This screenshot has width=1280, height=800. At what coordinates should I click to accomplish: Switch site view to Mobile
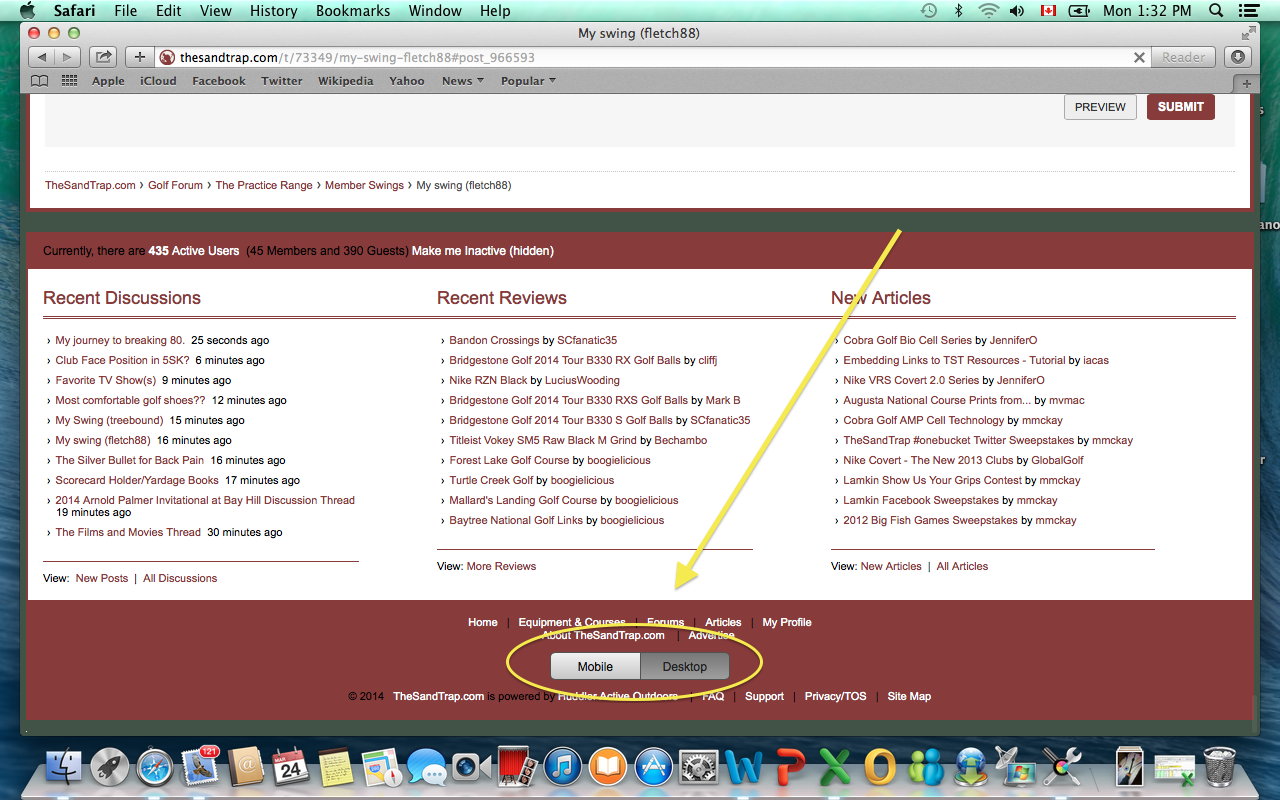(595, 667)
